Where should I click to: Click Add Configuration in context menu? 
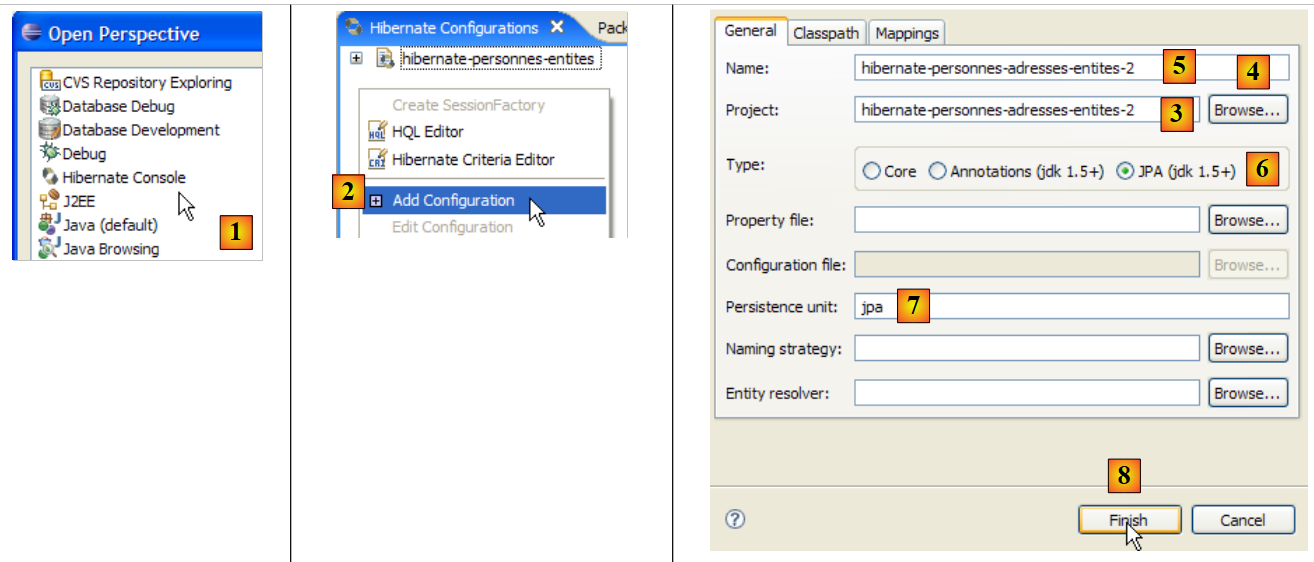pyautogui.click(x=453, y=201)
